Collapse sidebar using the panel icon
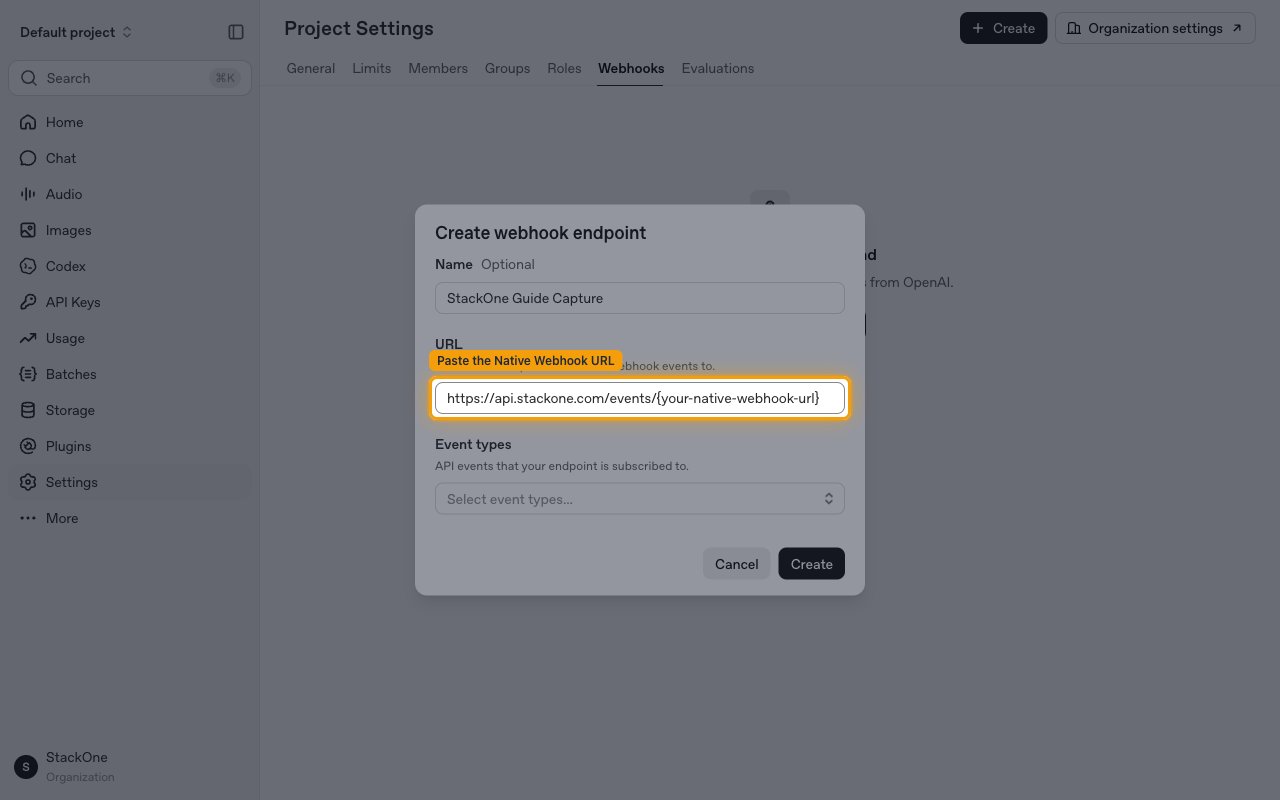The width and height of the screenshot is (1280, 800). [x=236, y=32]
